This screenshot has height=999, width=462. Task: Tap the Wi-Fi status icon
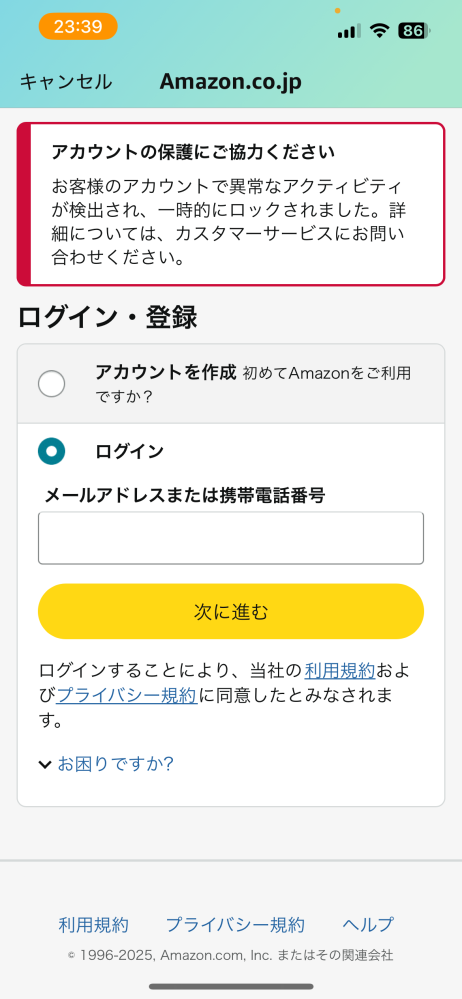point(380,30)
